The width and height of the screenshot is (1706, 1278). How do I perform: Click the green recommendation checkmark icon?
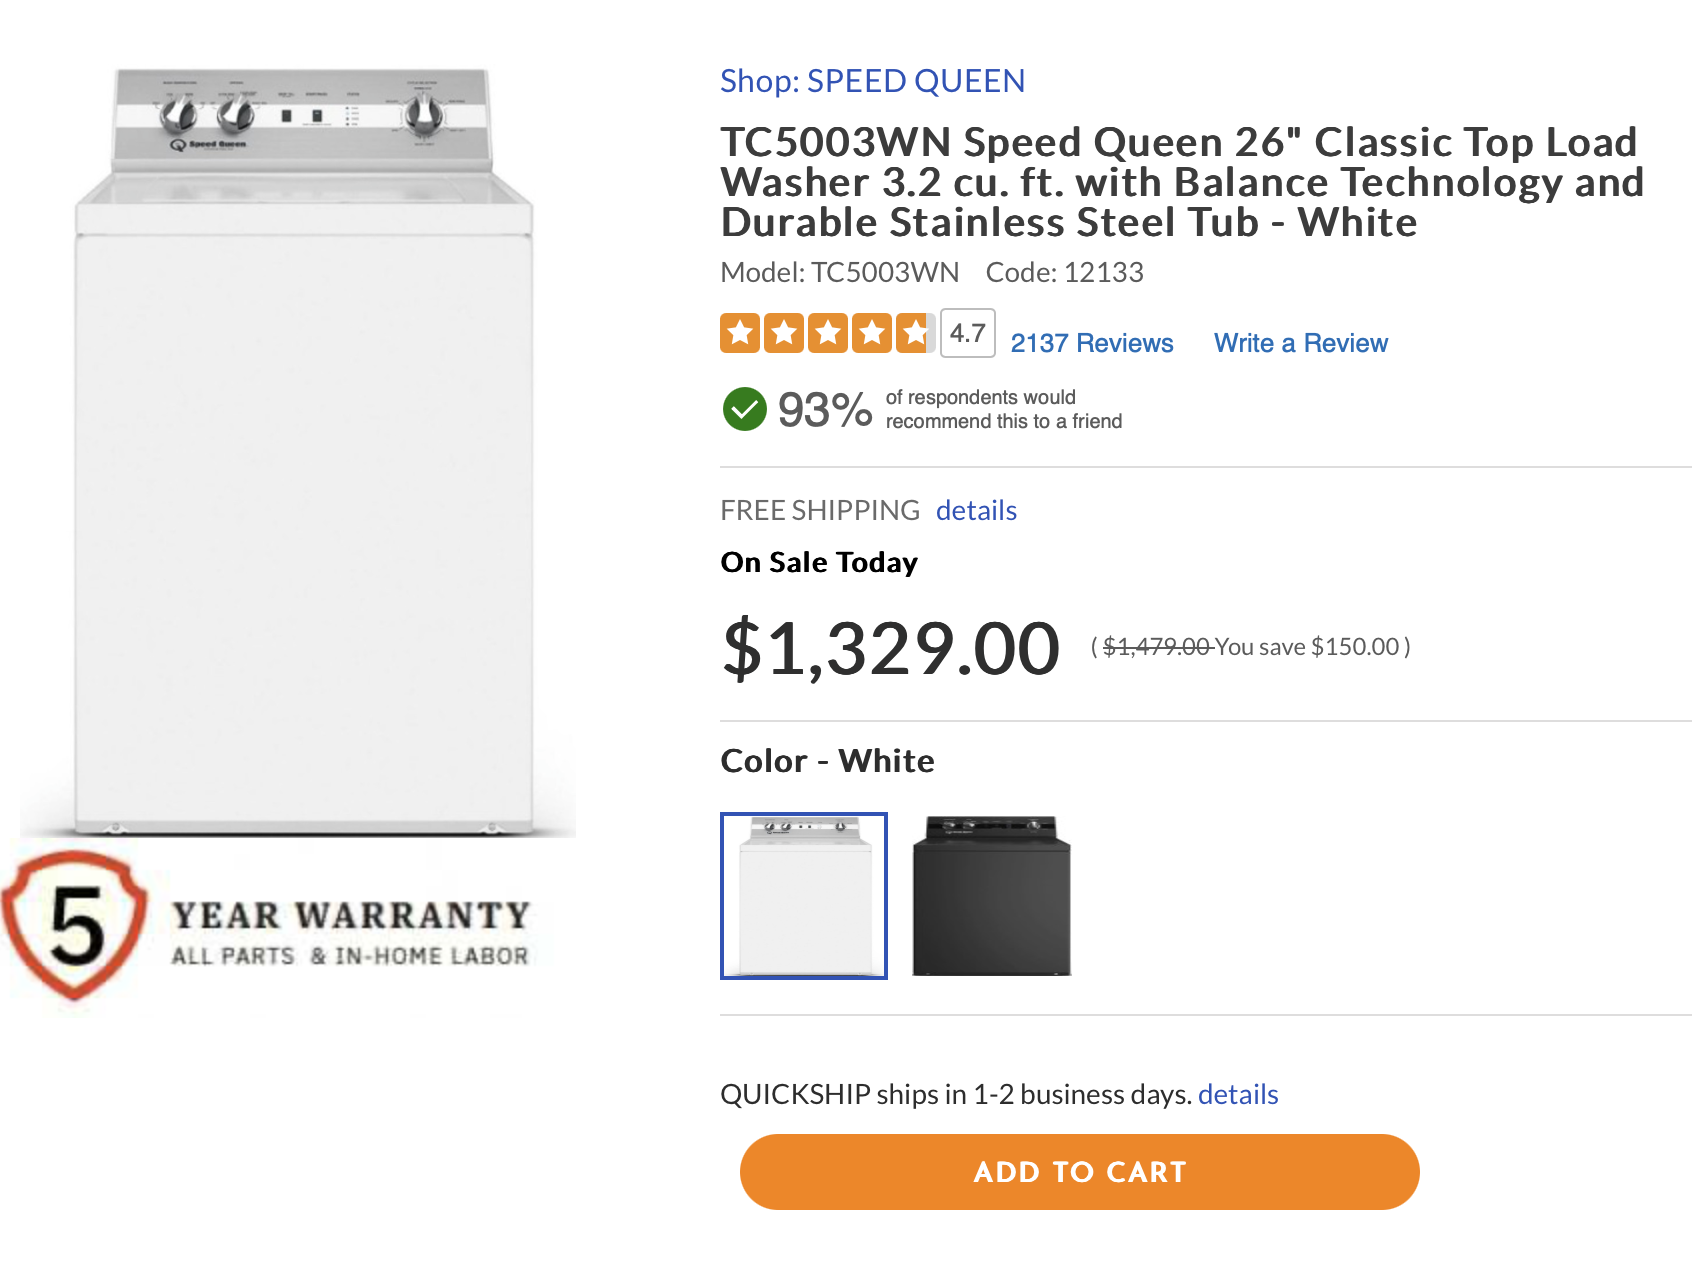744,409
